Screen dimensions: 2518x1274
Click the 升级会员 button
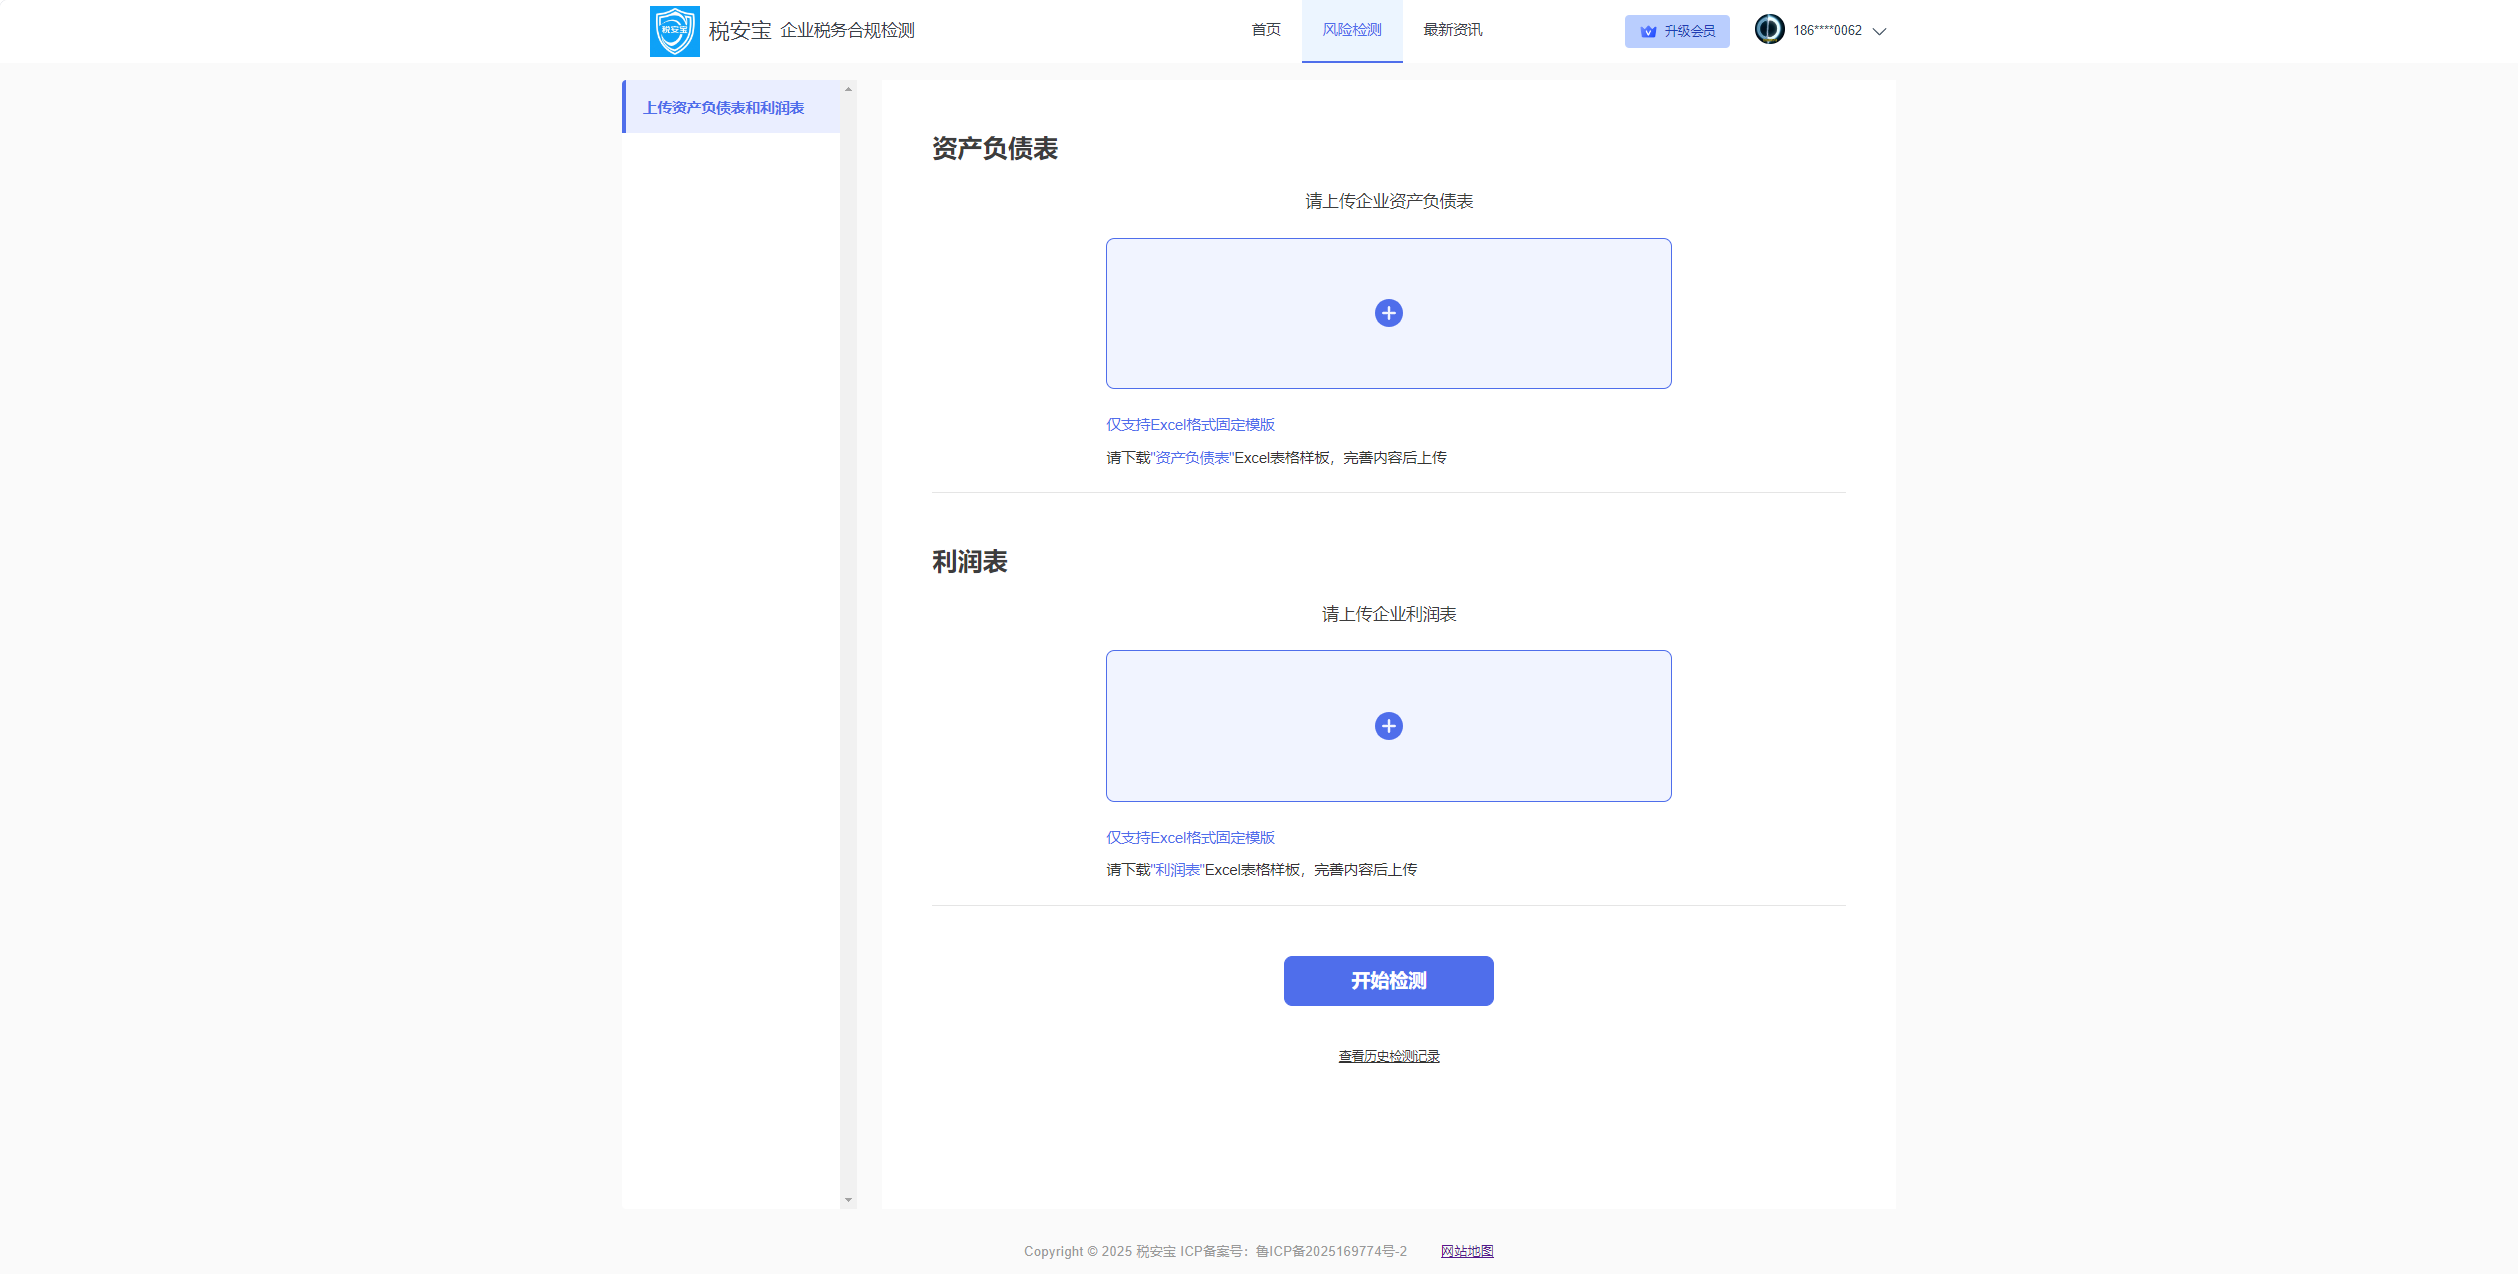point(1677,31)
